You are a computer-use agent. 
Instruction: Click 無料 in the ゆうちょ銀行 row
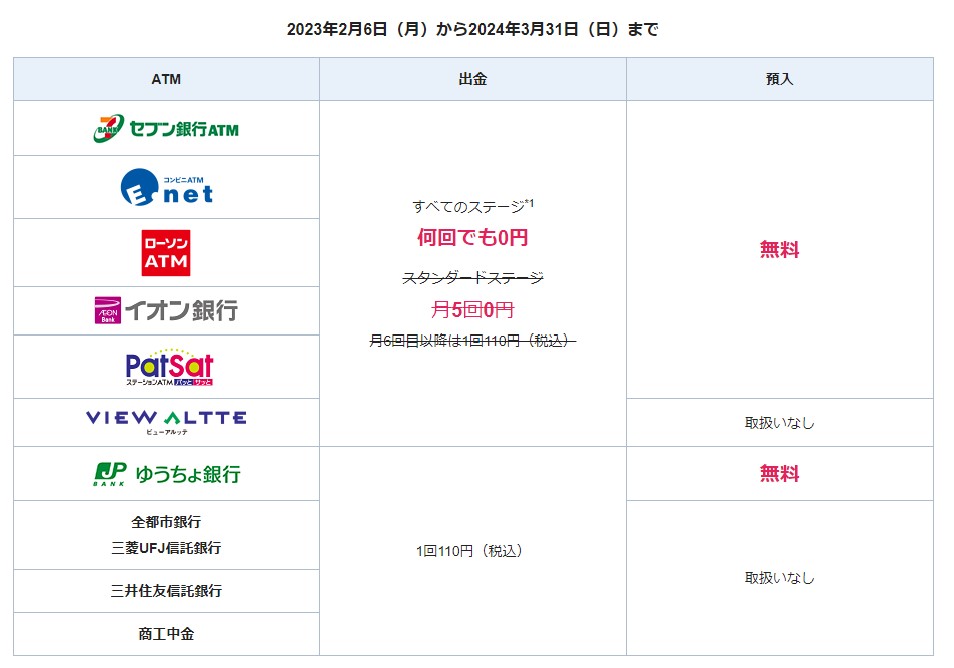(779, 473)
